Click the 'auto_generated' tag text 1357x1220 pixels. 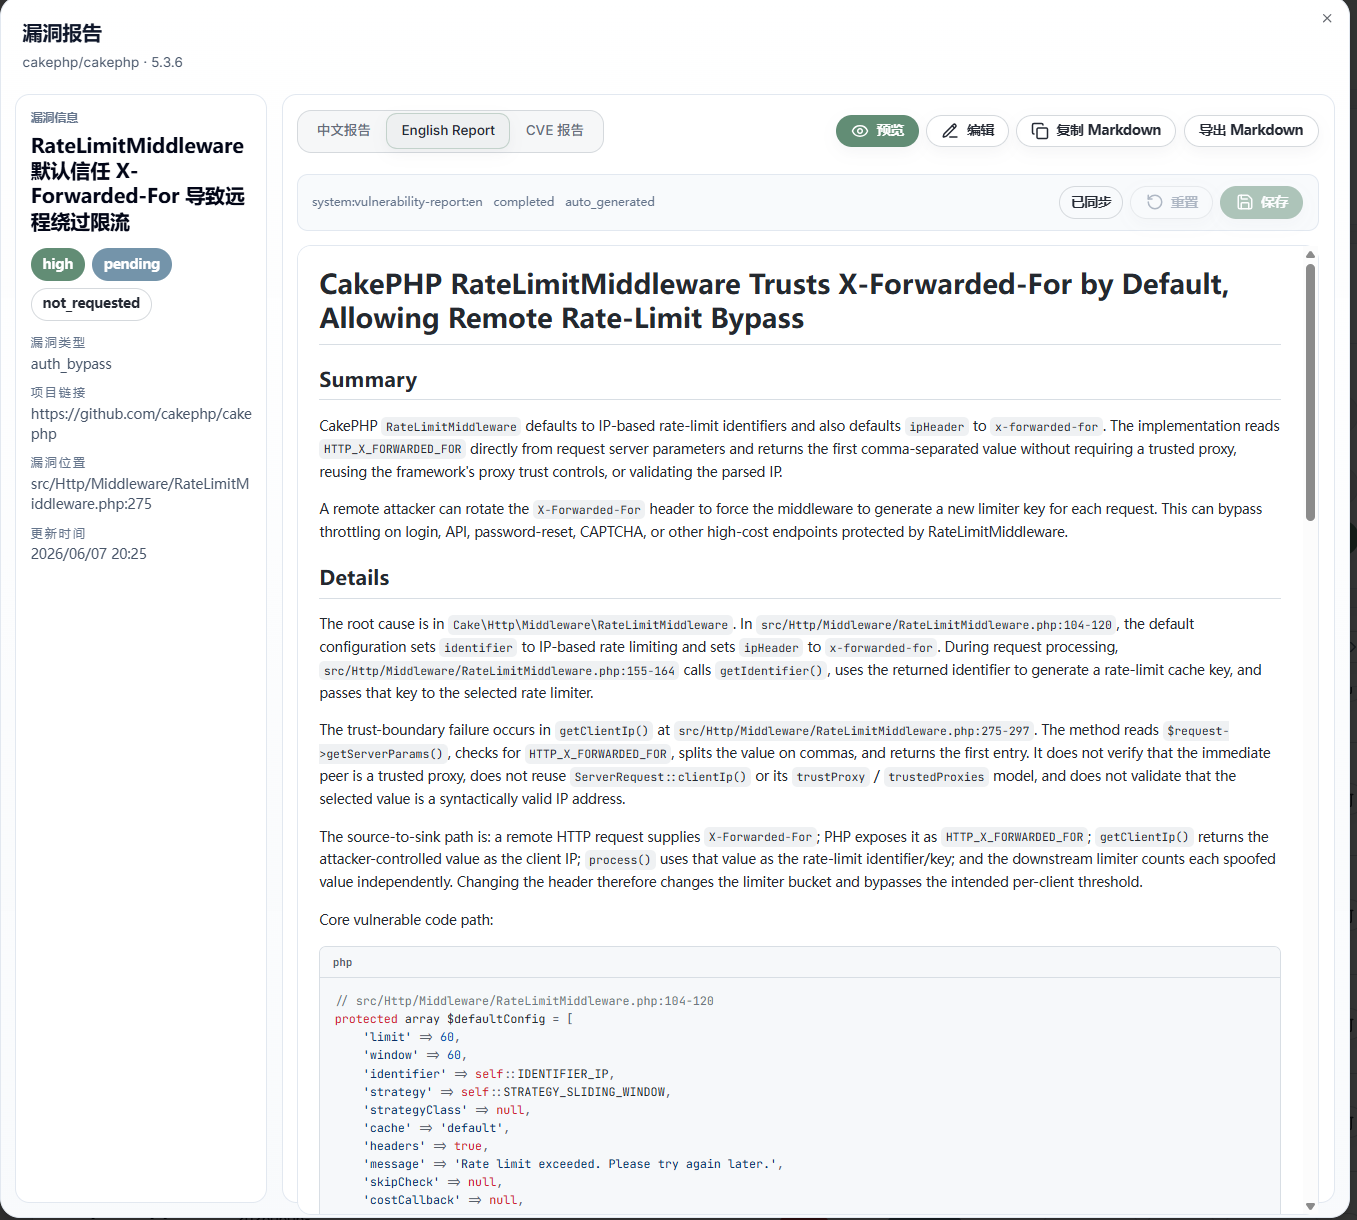point(610,202)
